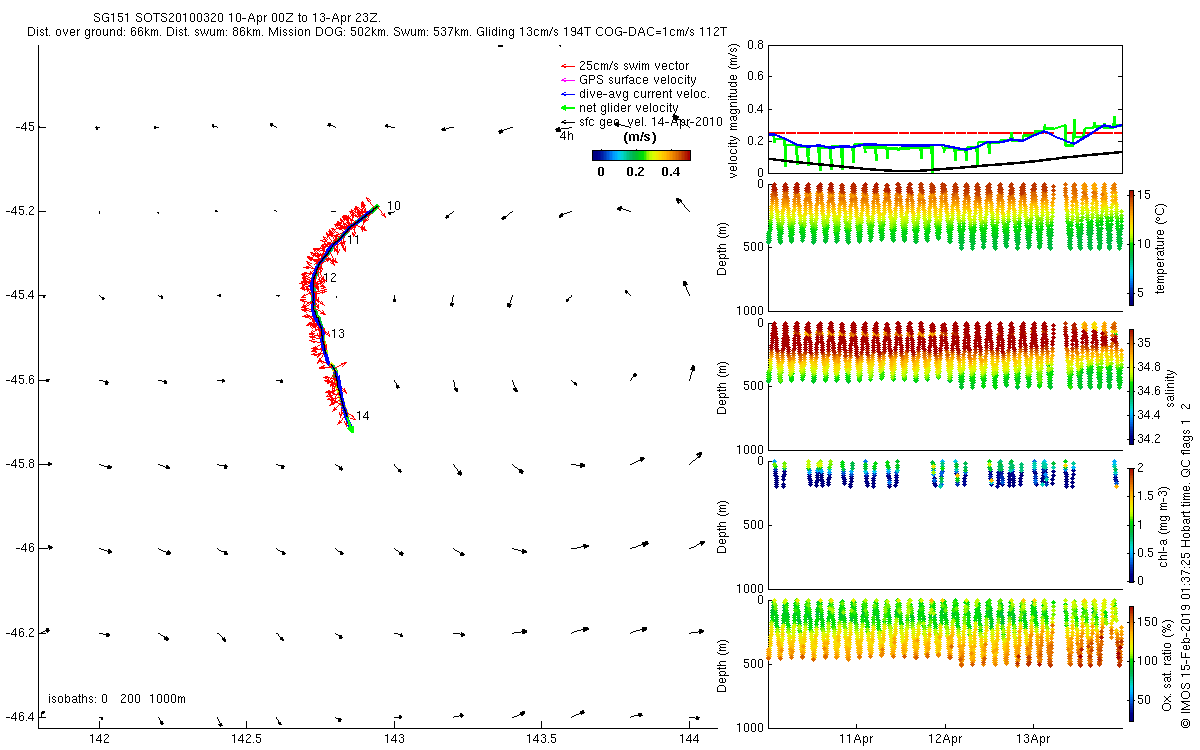Click the '-45.6' latitude tick label
This screenshot has height=750, width=1200.
(x=20, y=380)
